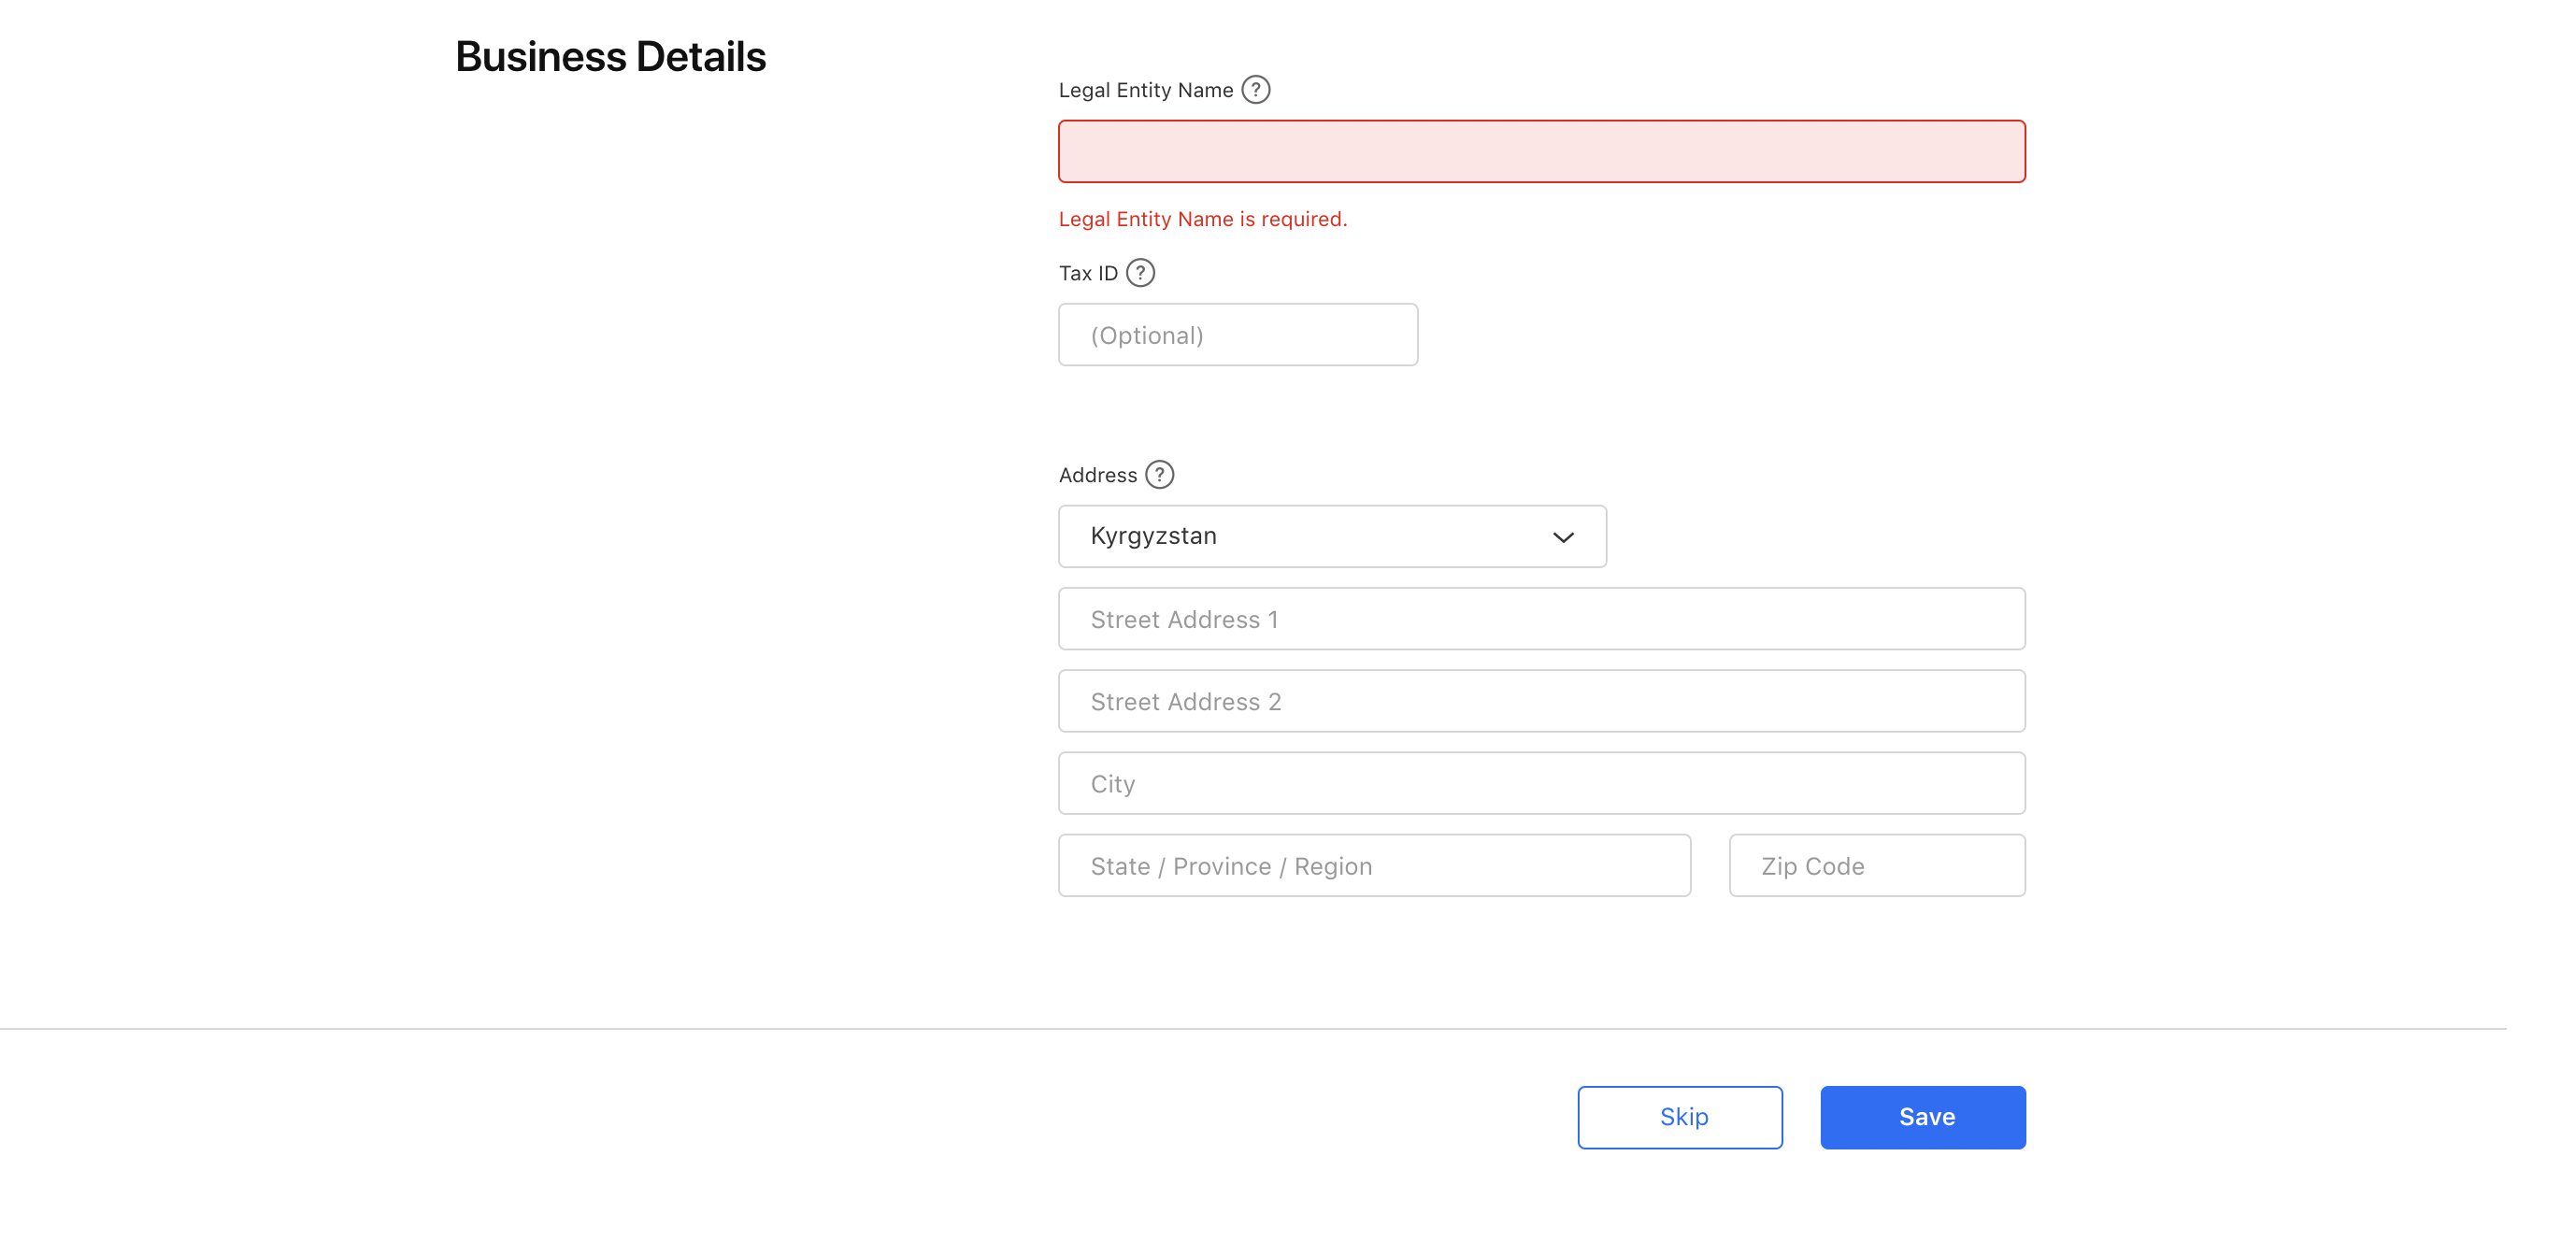Click the Tax ID label text
The image size is (2576, 1256).
click(1088, 273)
